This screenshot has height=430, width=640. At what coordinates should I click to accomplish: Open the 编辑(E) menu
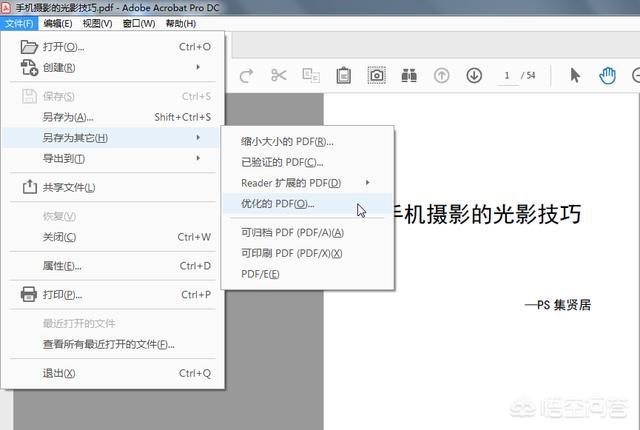[58, 24]
